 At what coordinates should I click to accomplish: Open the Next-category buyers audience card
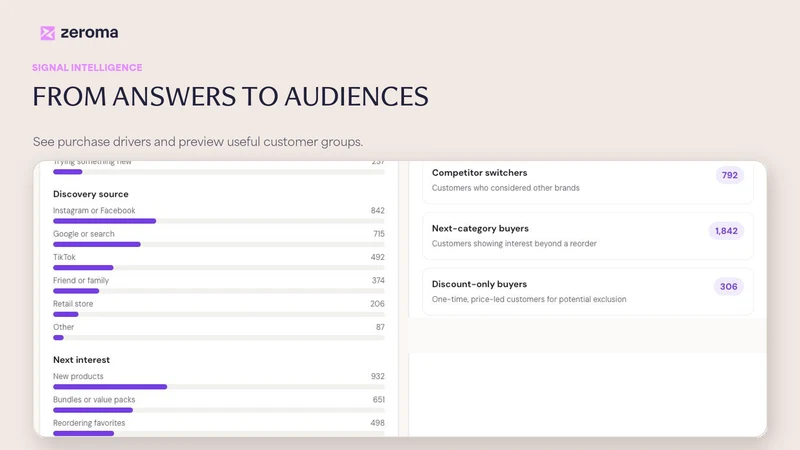coord(588,236)
